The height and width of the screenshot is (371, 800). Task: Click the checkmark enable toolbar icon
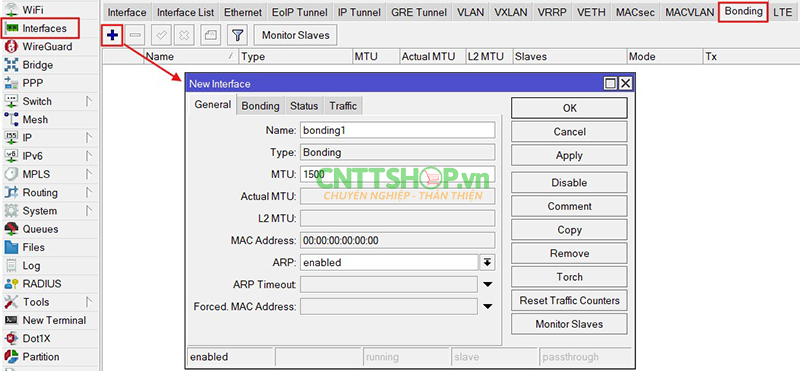click(162, 35)
